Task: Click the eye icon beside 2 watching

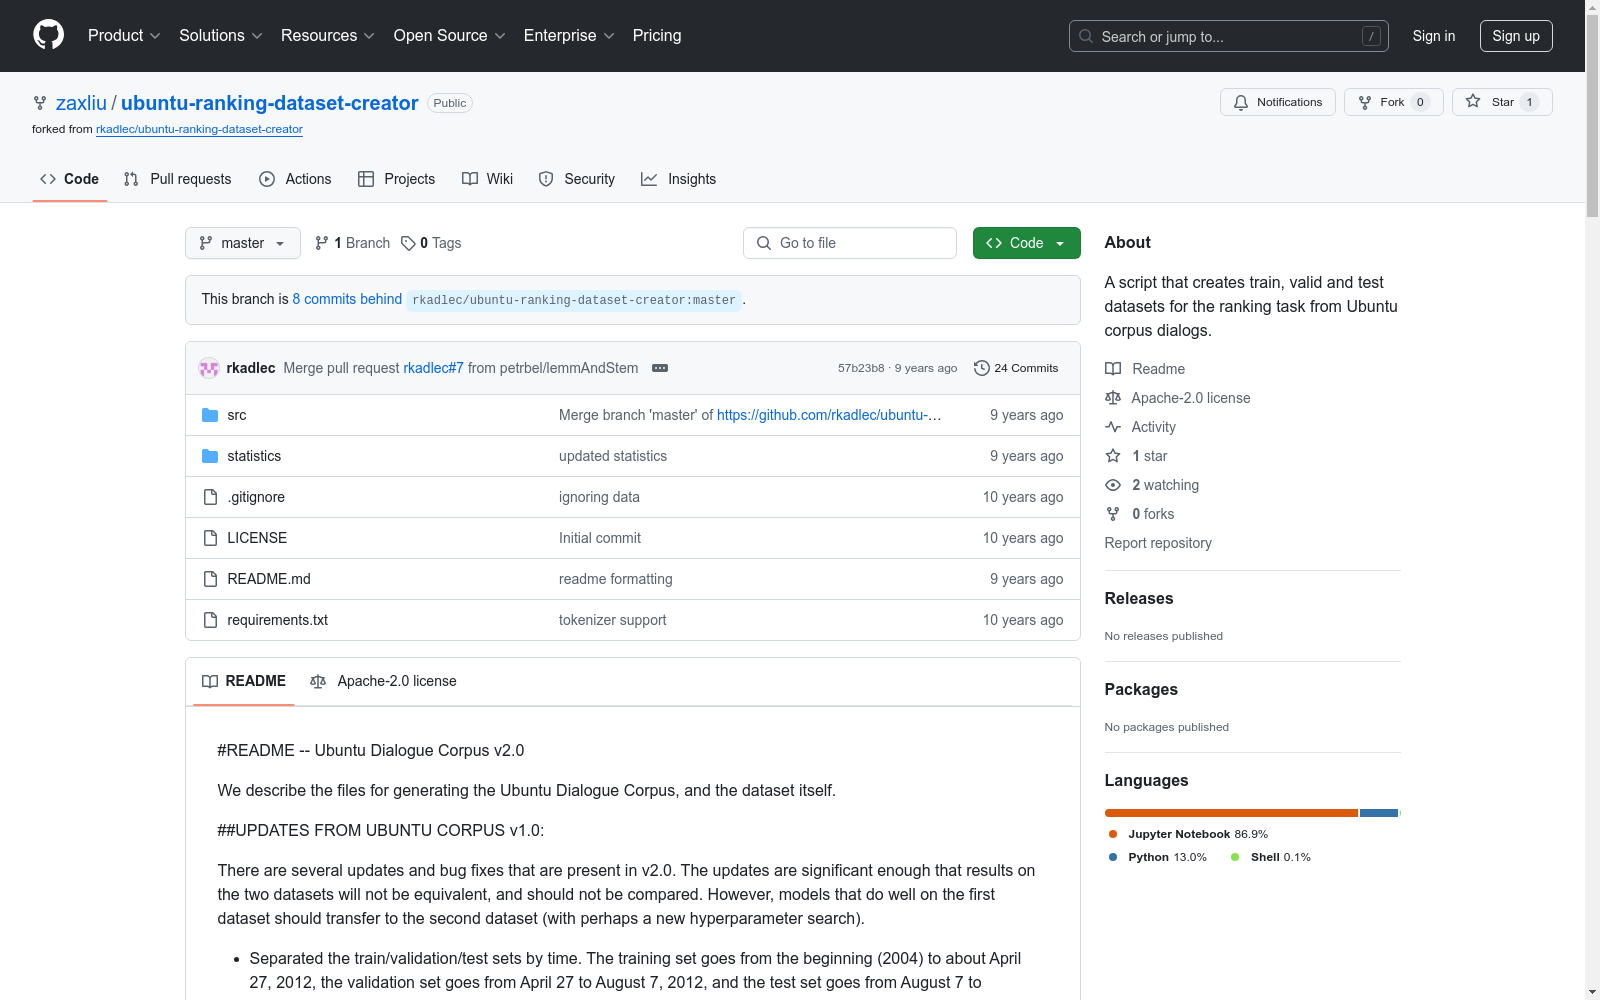Action: [1113, 485]
